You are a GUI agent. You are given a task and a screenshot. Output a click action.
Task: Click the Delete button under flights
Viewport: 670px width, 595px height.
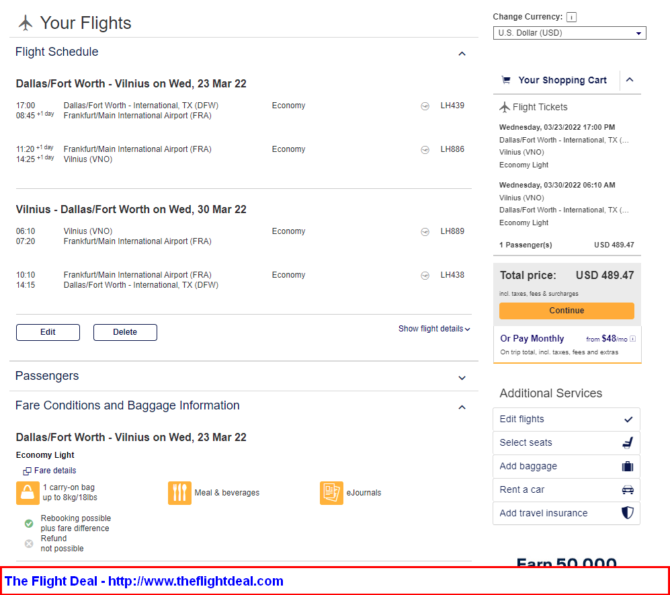coord(125,332)
